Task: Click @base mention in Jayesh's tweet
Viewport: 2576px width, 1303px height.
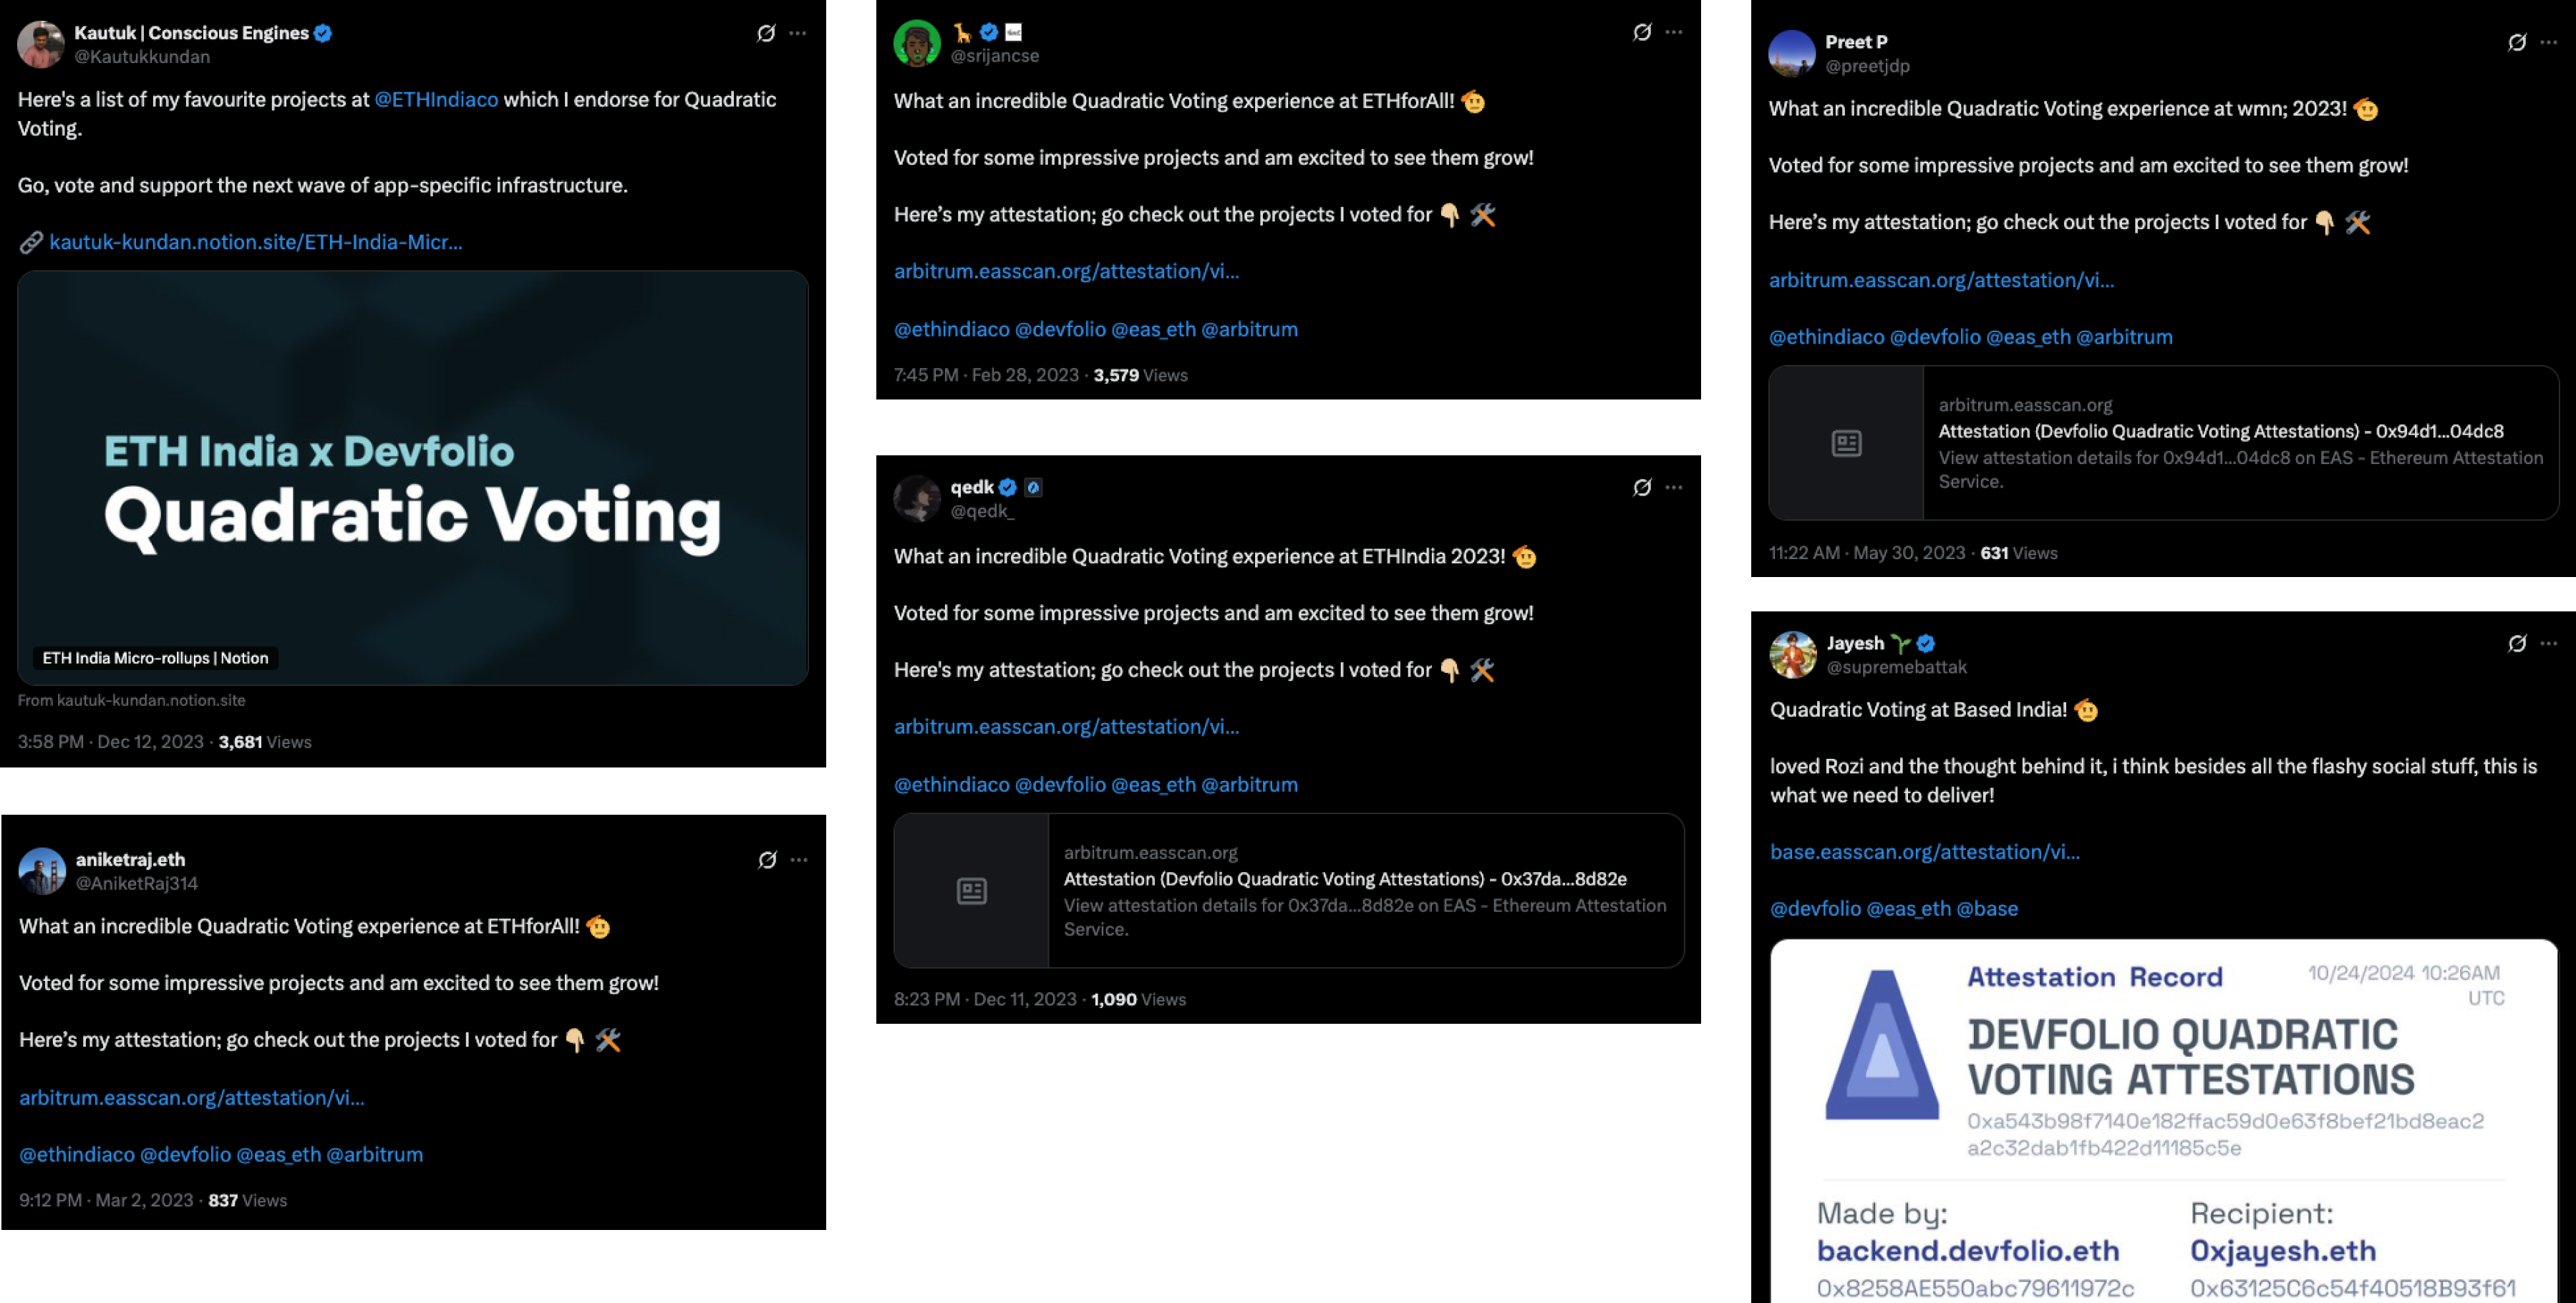Action: pyautogui.click(x=1987, y=909)
